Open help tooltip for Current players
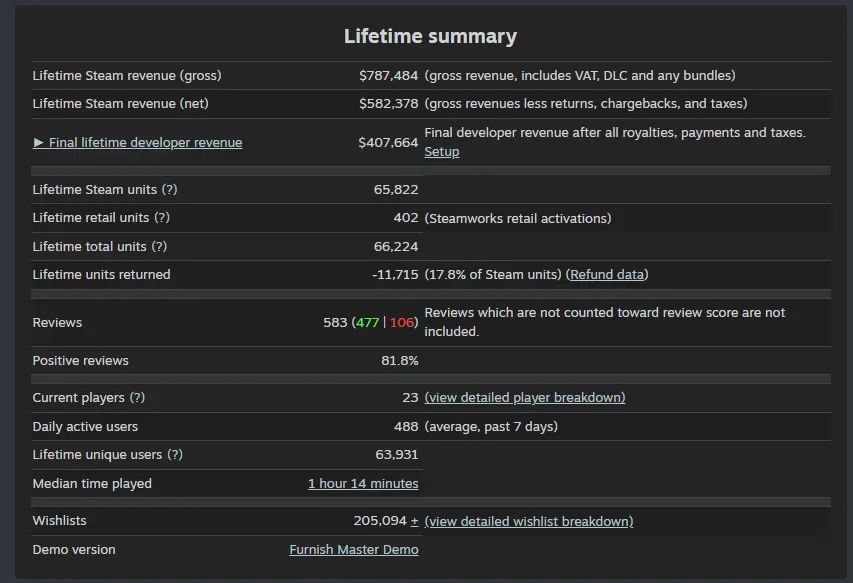 click(137, 397)
